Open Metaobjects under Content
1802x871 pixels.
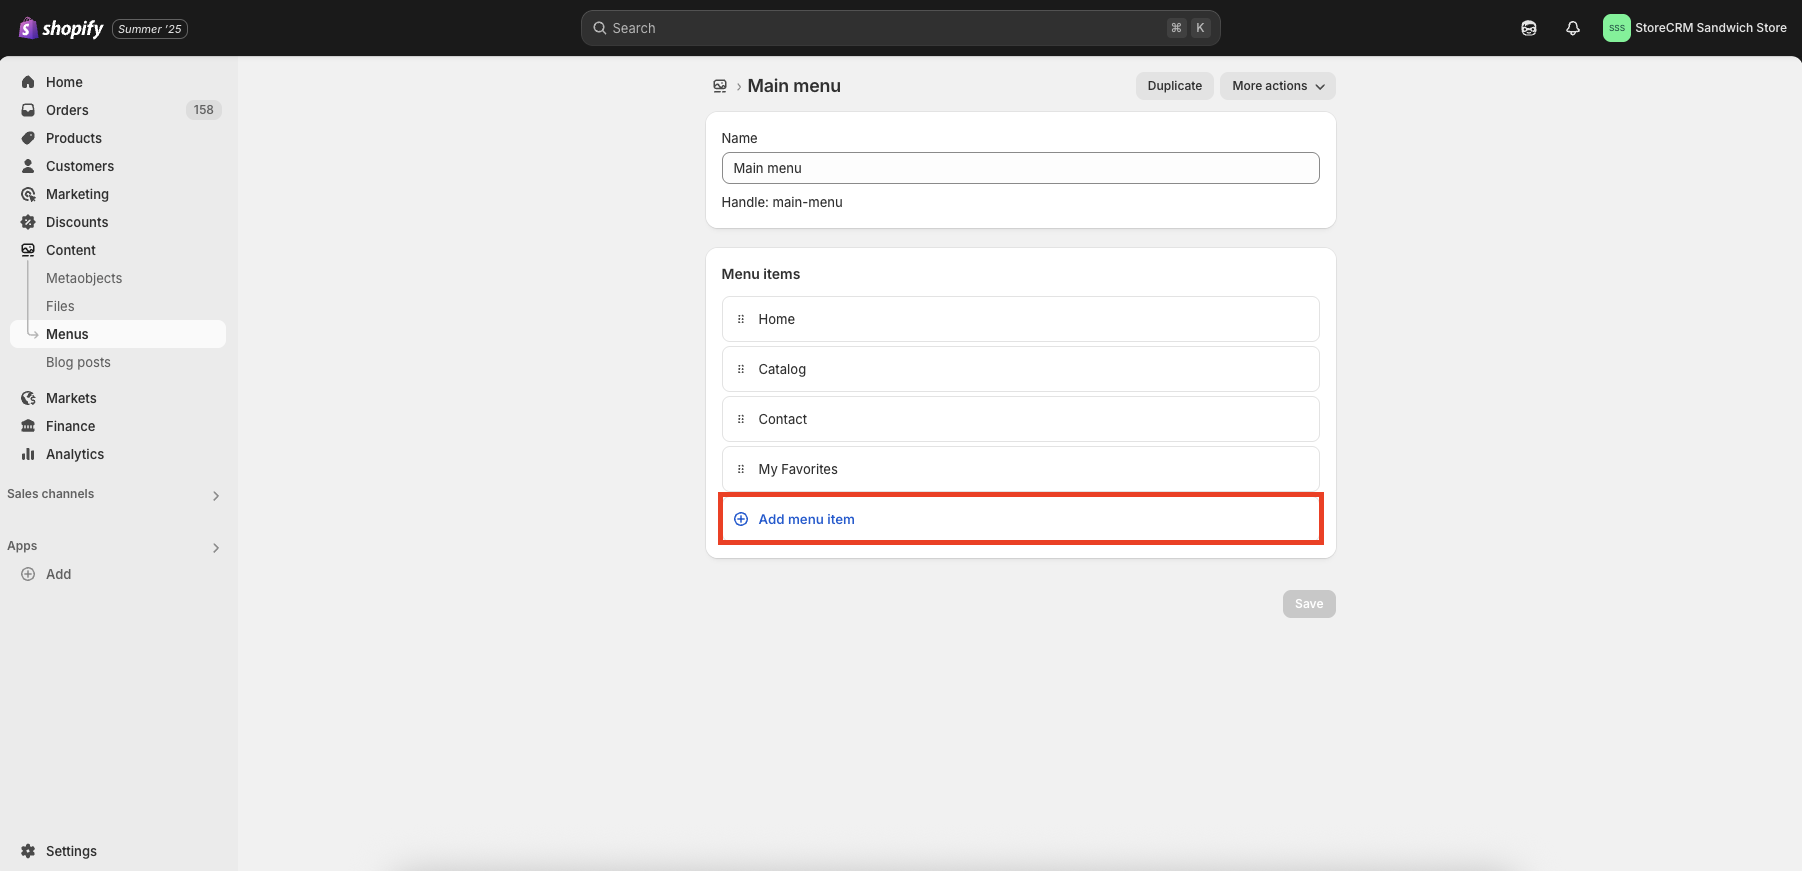[84, 278]
